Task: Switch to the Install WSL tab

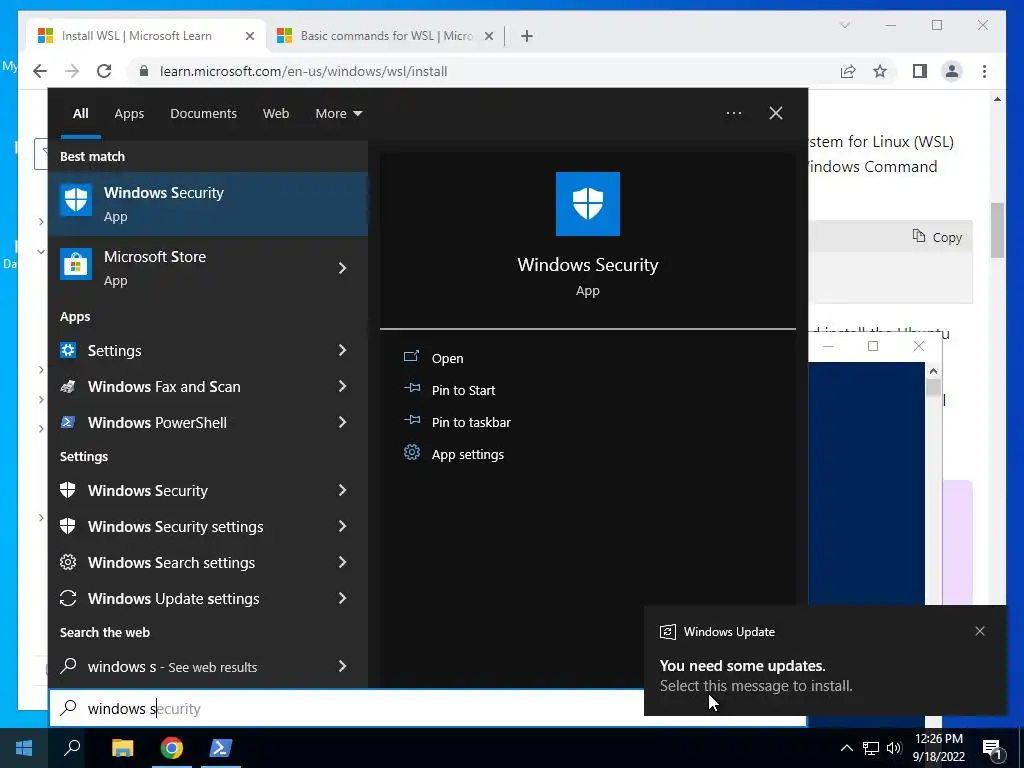Action: (x=137, y=36)
